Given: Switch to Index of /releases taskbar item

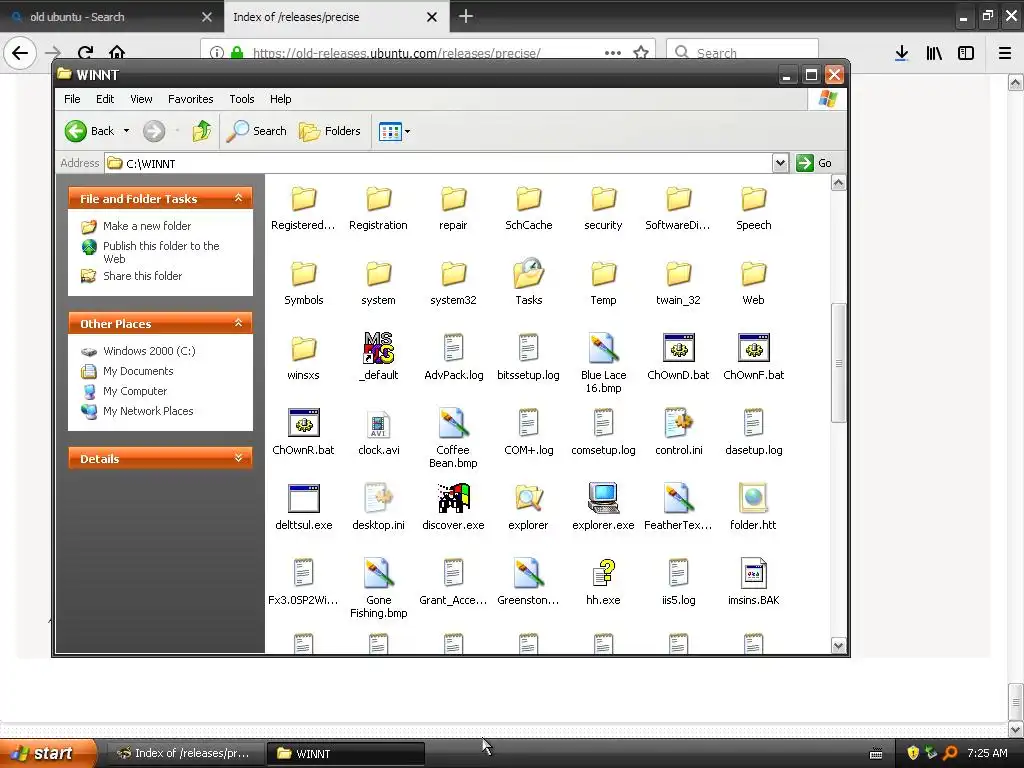Looking at the screenshot, I should (x=185, y=754).
